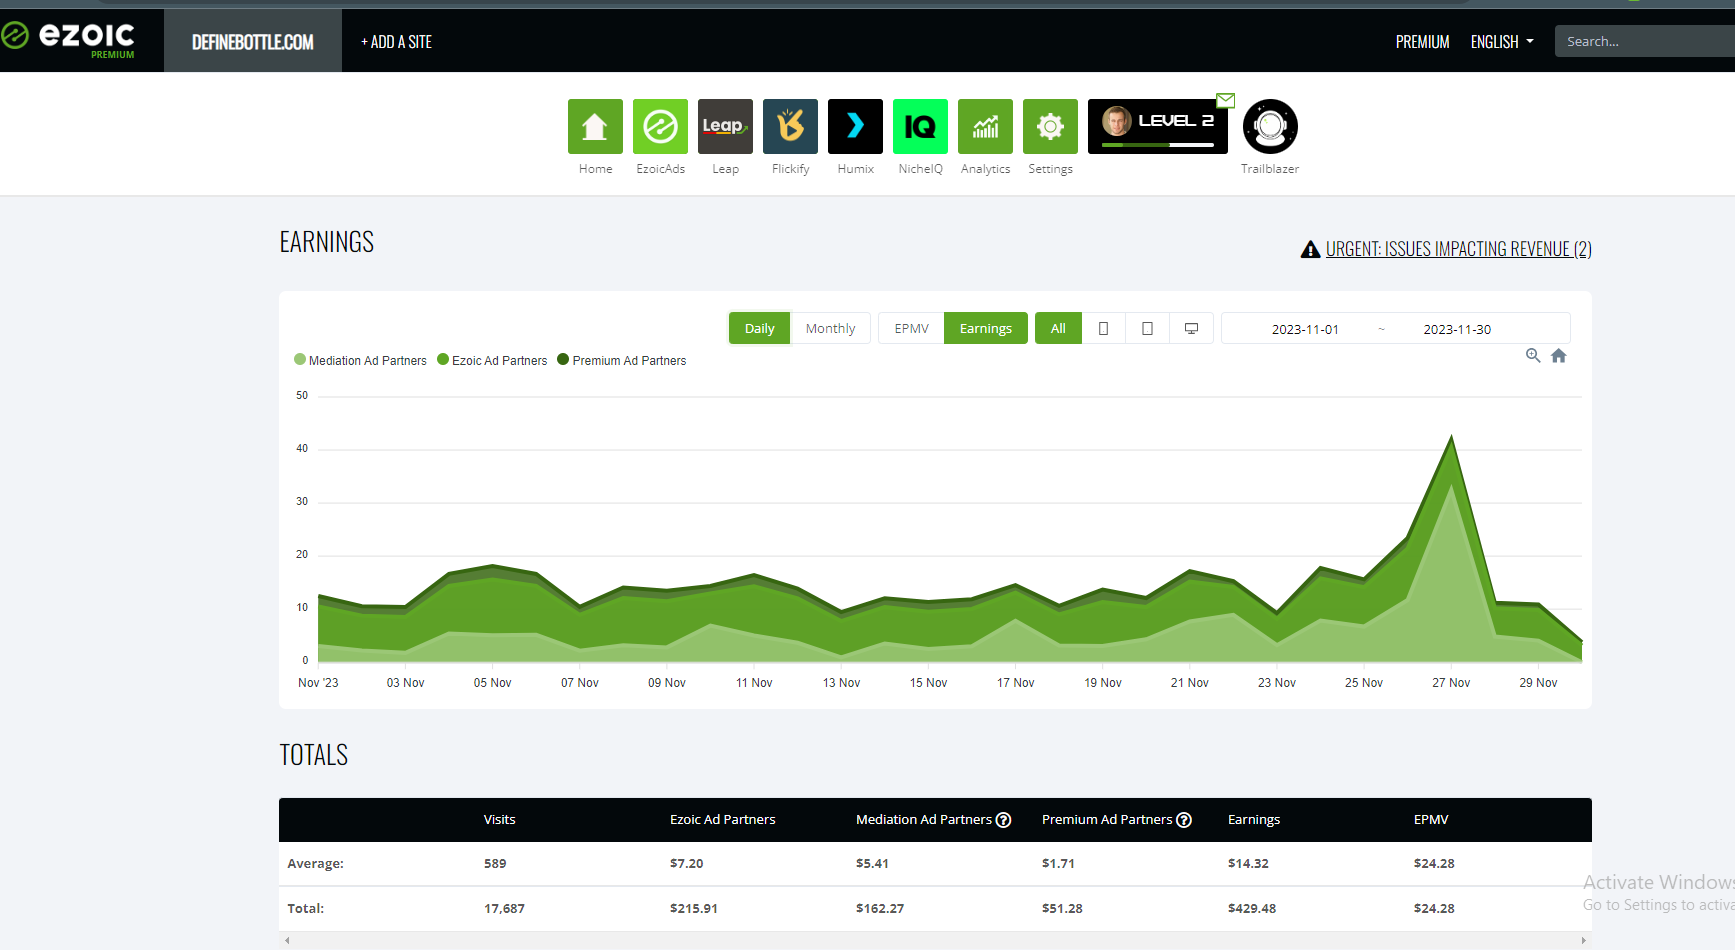
Task: Click total mediation value $162.27
Action: pyautogui.click(x=880, y=909)
